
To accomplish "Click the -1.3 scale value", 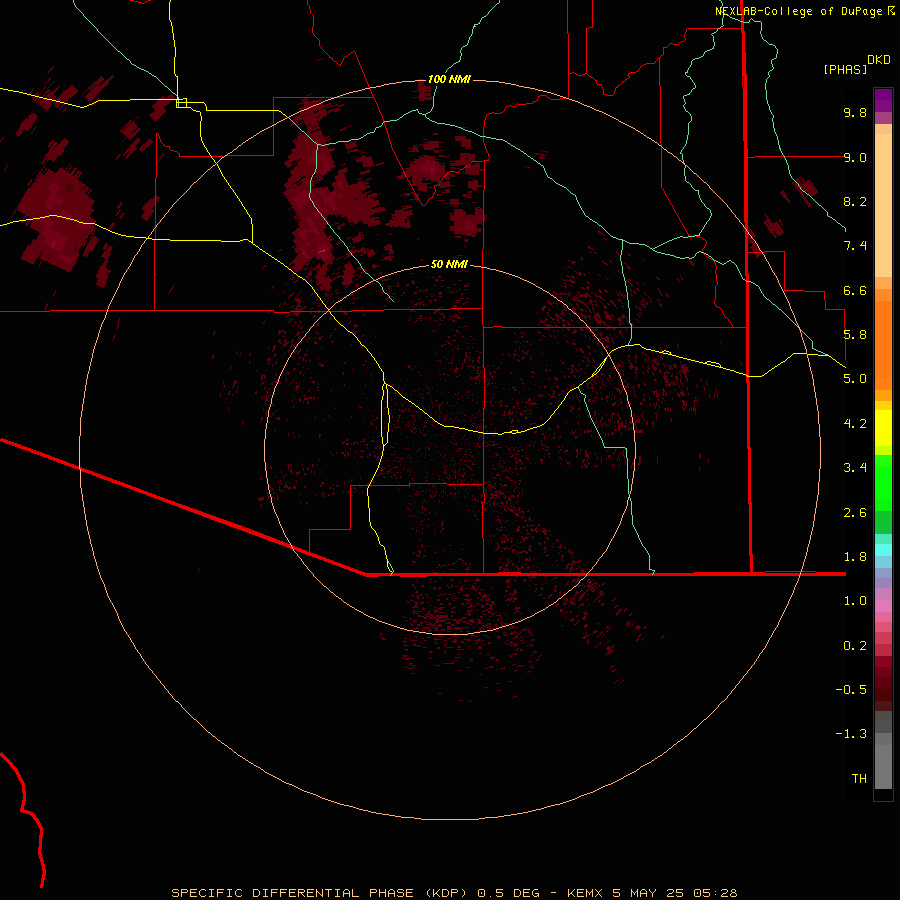I will [x=851, y=734].
